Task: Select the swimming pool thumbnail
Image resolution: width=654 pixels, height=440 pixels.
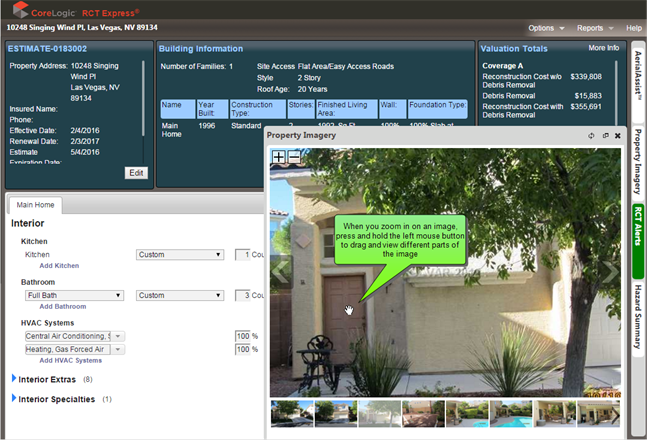Action: [x=510, y=413]
